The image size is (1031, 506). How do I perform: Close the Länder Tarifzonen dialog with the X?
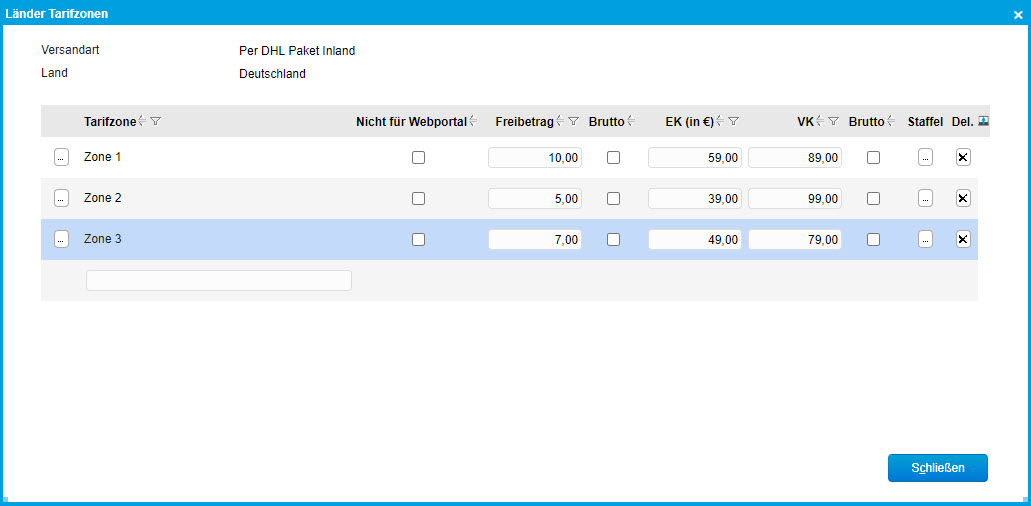pyautogui.click(x=1018, y=14)
